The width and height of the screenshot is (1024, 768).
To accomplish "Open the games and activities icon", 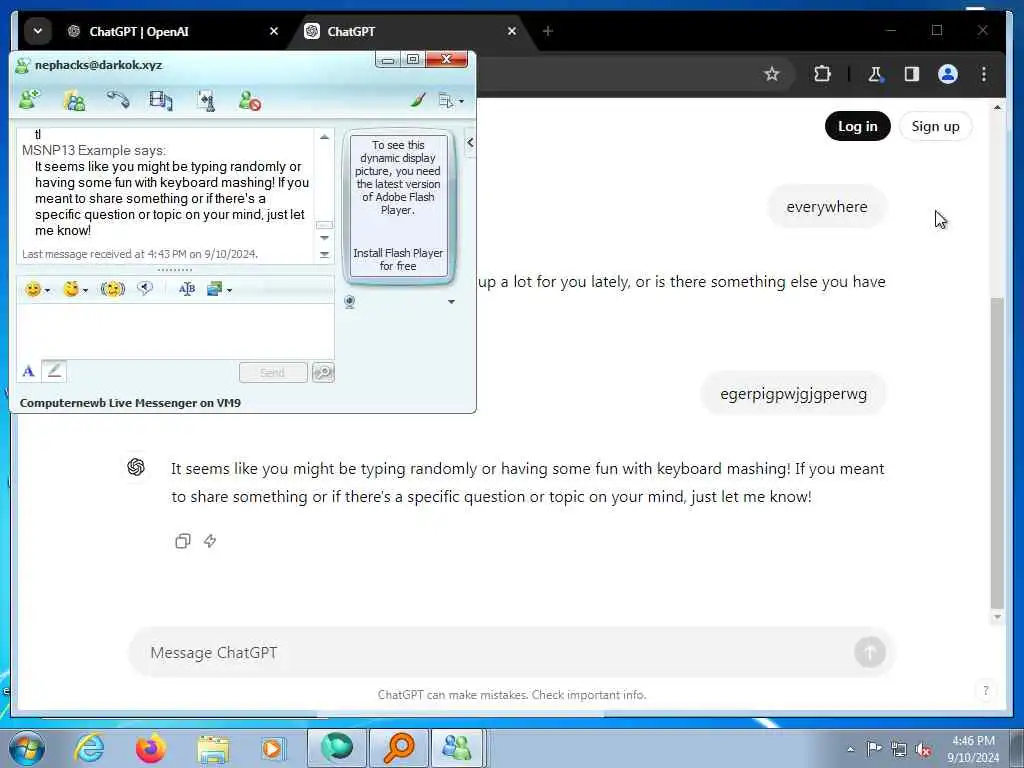I will click(206, 100).
